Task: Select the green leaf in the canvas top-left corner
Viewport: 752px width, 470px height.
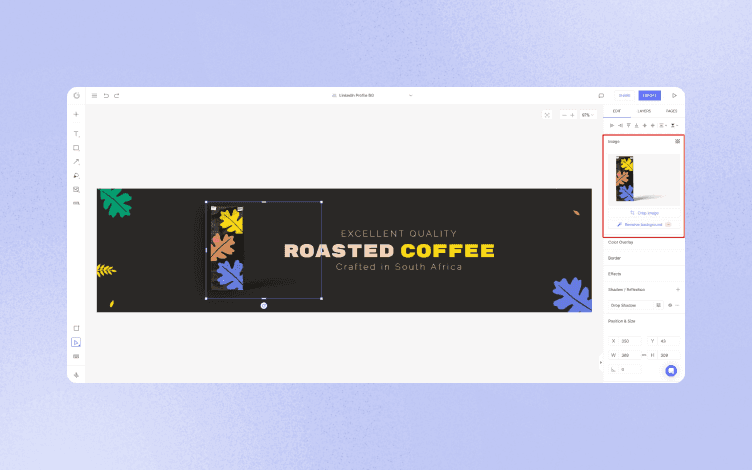Action: (x=116, y=202)
